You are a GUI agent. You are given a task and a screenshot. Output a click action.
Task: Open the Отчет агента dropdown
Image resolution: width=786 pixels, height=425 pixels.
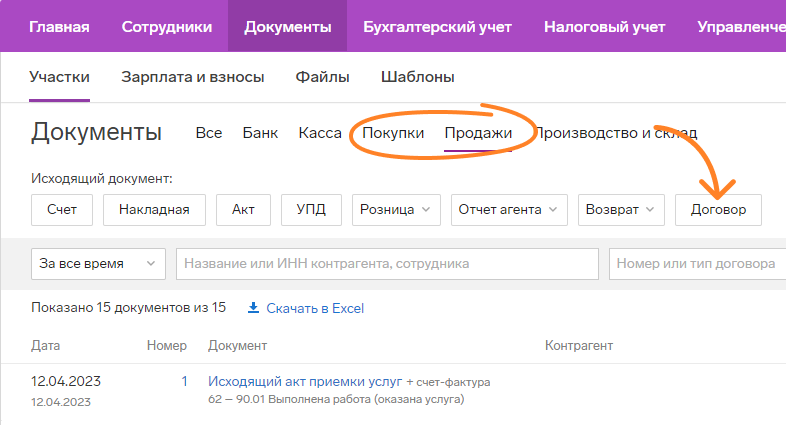tap(509, 209)
